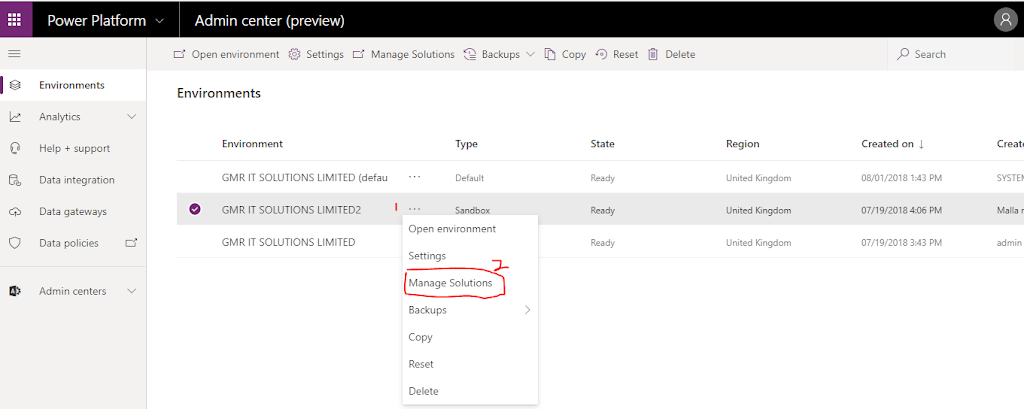Click the Analytics sidebar label

[x=59, y=117]
